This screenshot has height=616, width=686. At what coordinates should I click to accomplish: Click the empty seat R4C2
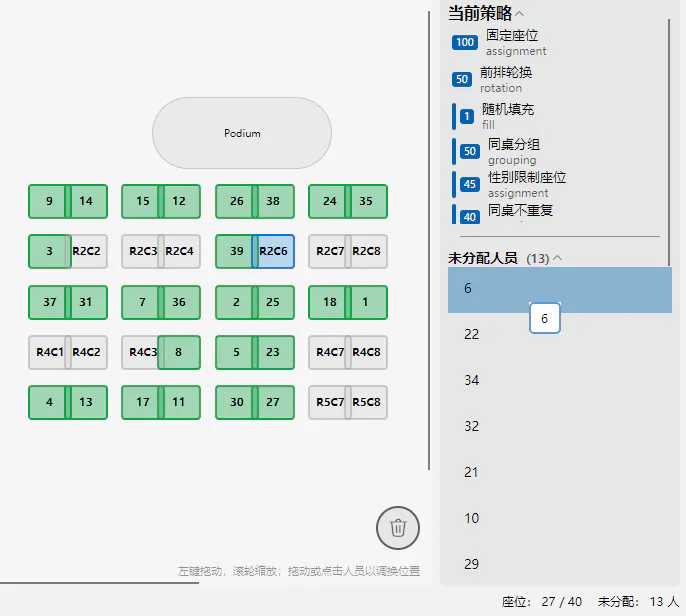pos(87,352)
